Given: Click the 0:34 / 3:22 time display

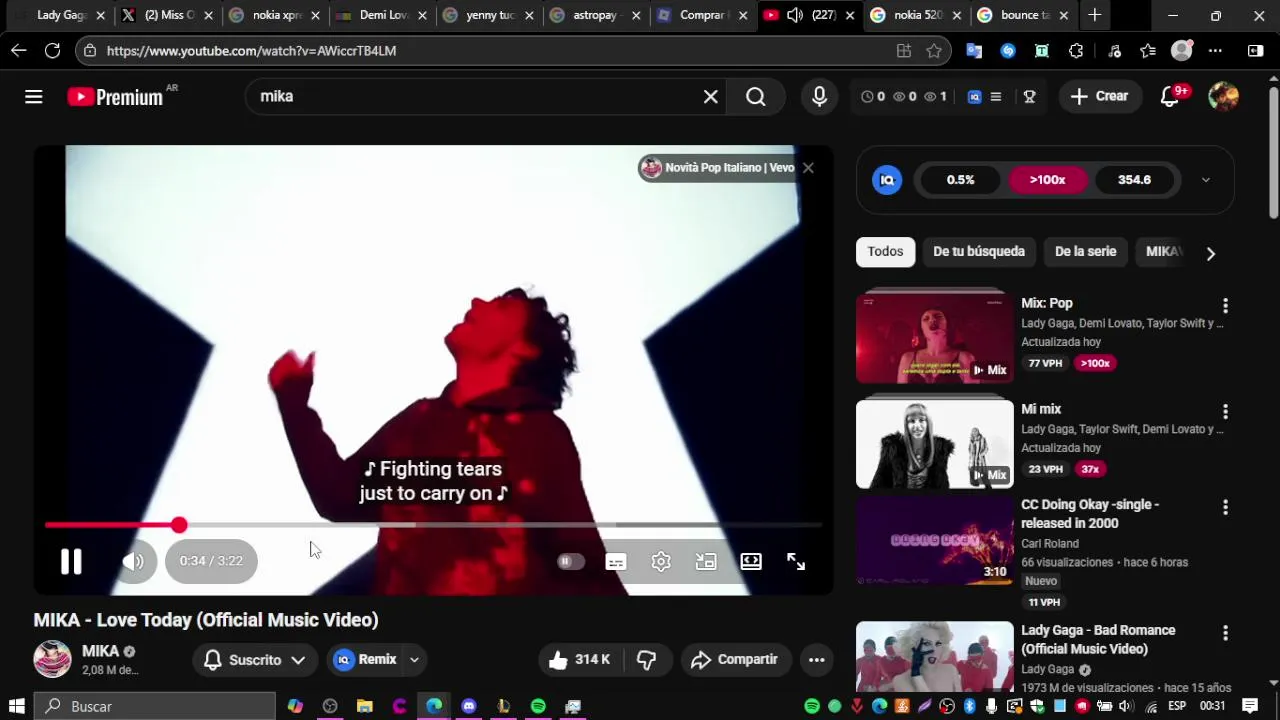Looking at the screenshot, I should coord(211,561).
